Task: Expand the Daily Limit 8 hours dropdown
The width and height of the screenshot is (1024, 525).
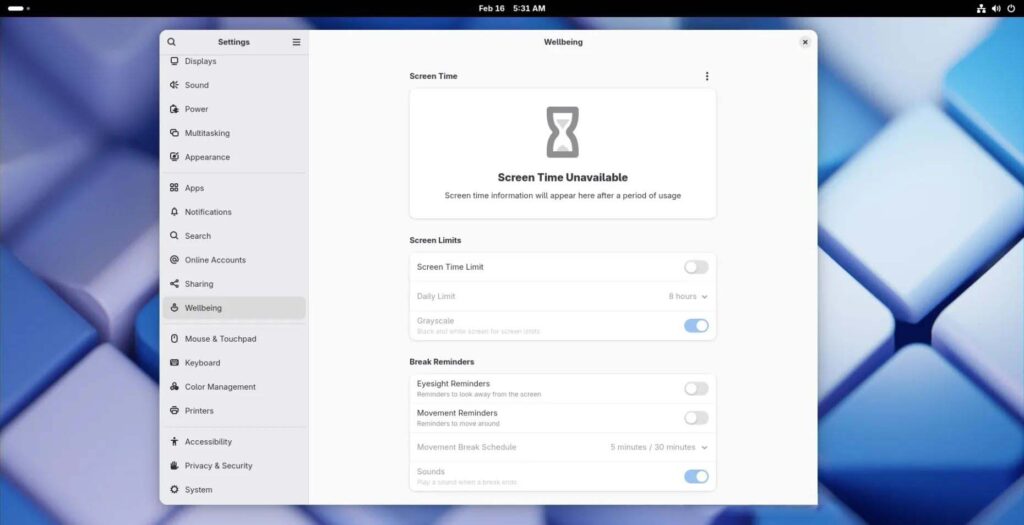Action: coord(688,297)
